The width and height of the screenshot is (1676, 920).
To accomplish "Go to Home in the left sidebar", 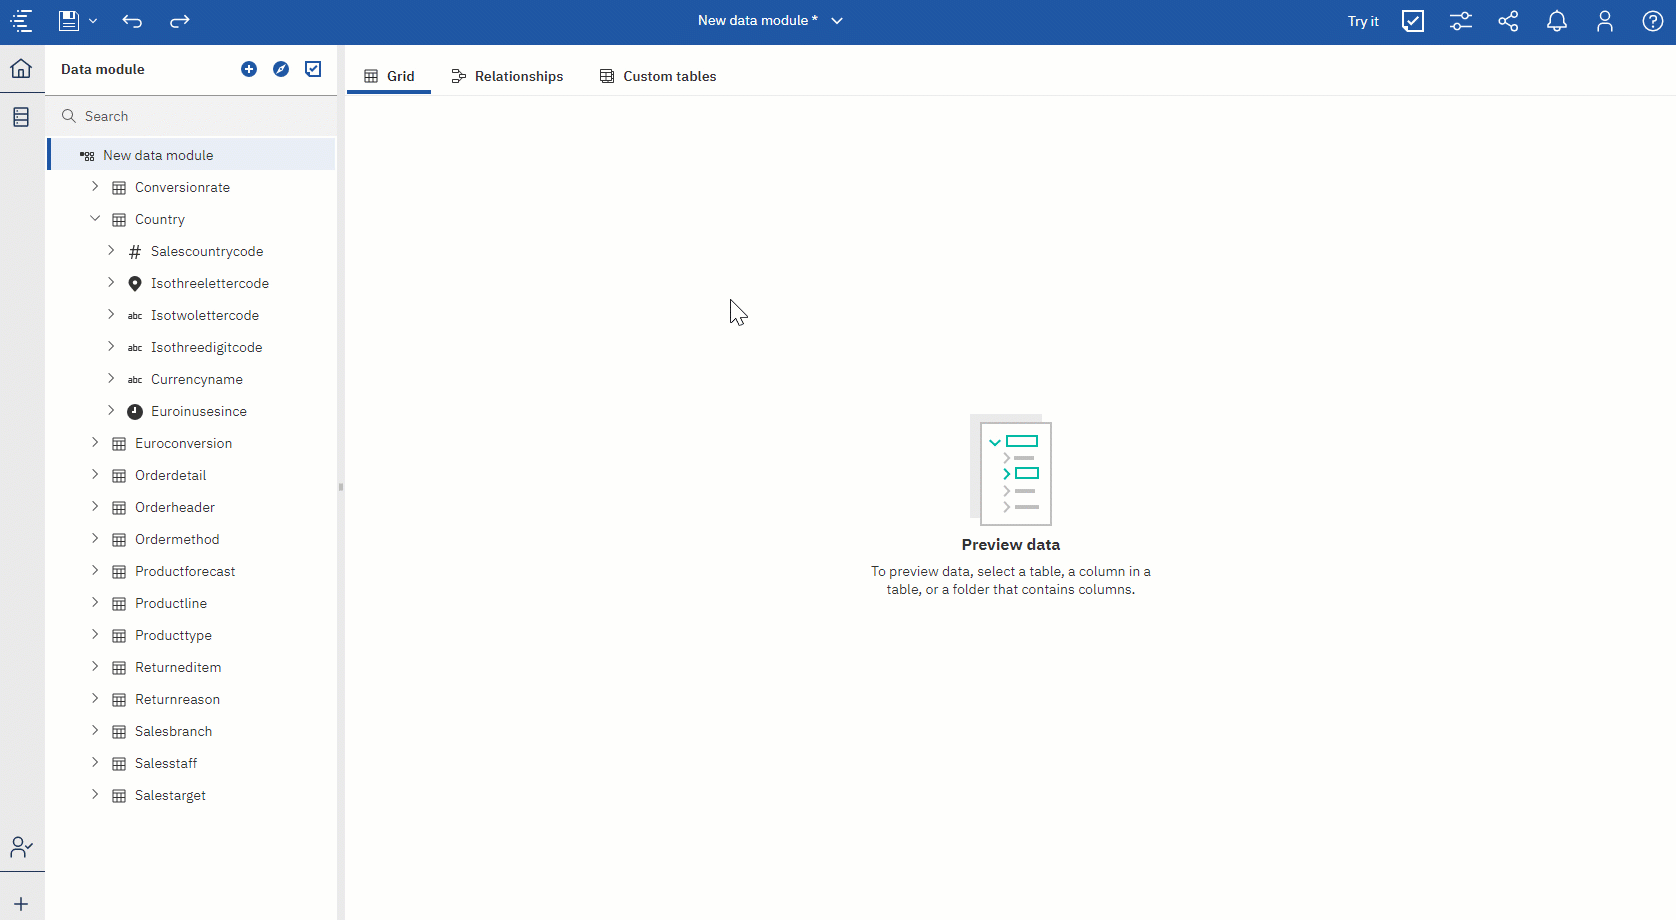I will pos(21,69).
